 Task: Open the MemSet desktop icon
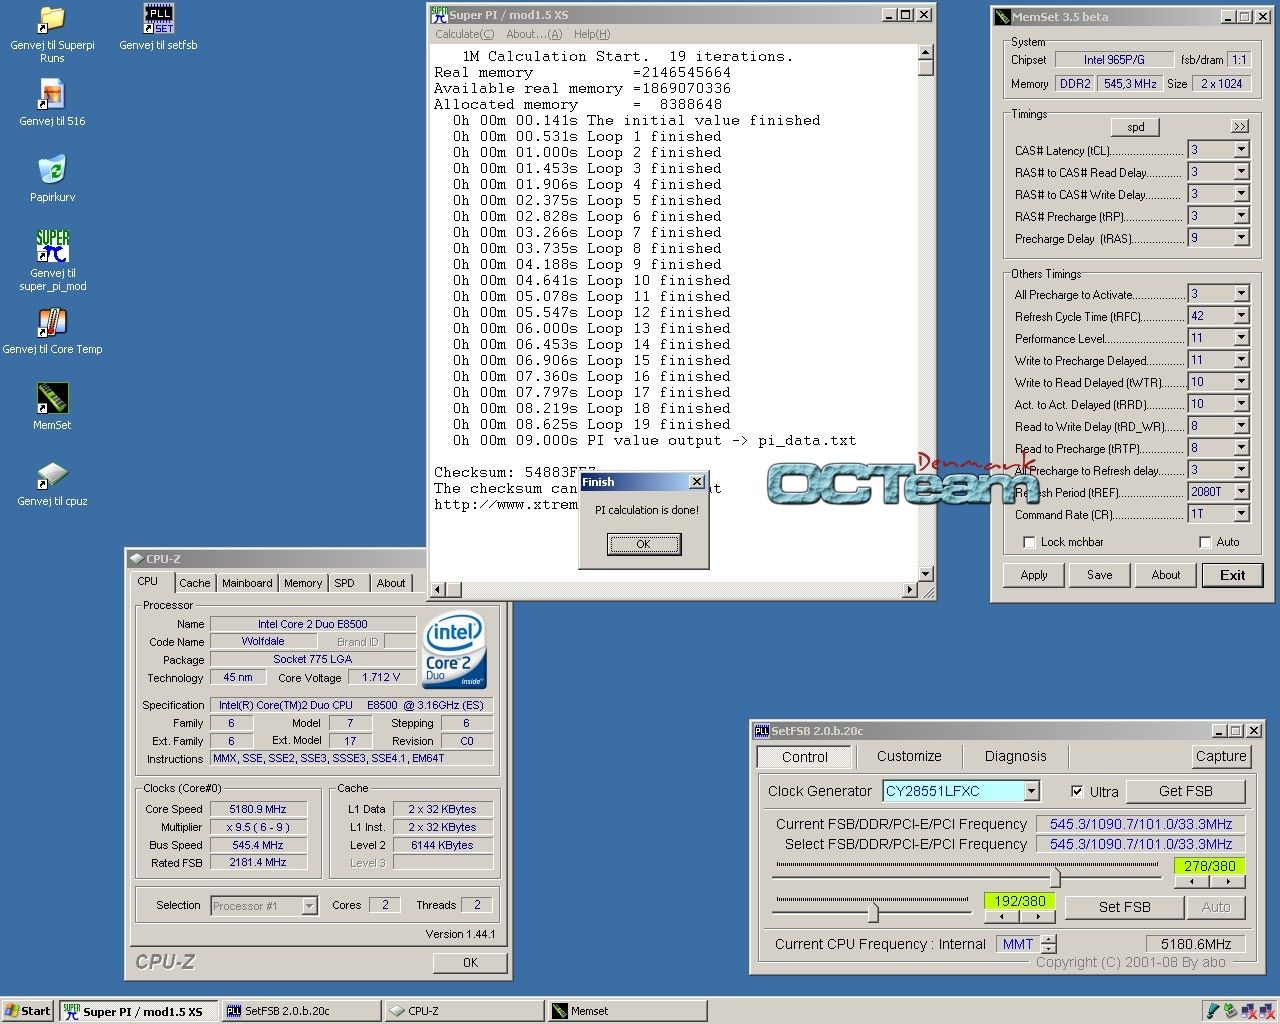[52, 399]
